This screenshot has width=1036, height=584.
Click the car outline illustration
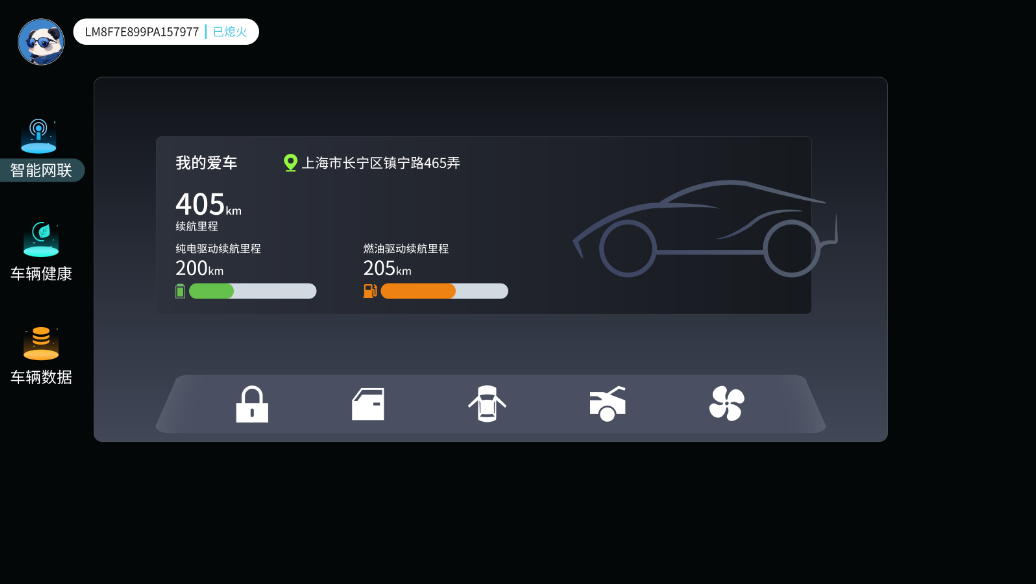click(705, 228)
